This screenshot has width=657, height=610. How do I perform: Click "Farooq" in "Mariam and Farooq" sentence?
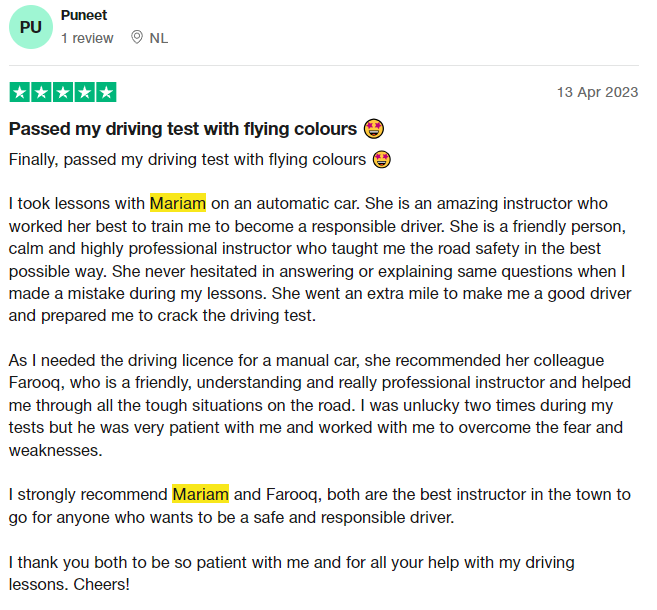coord(294,494)
